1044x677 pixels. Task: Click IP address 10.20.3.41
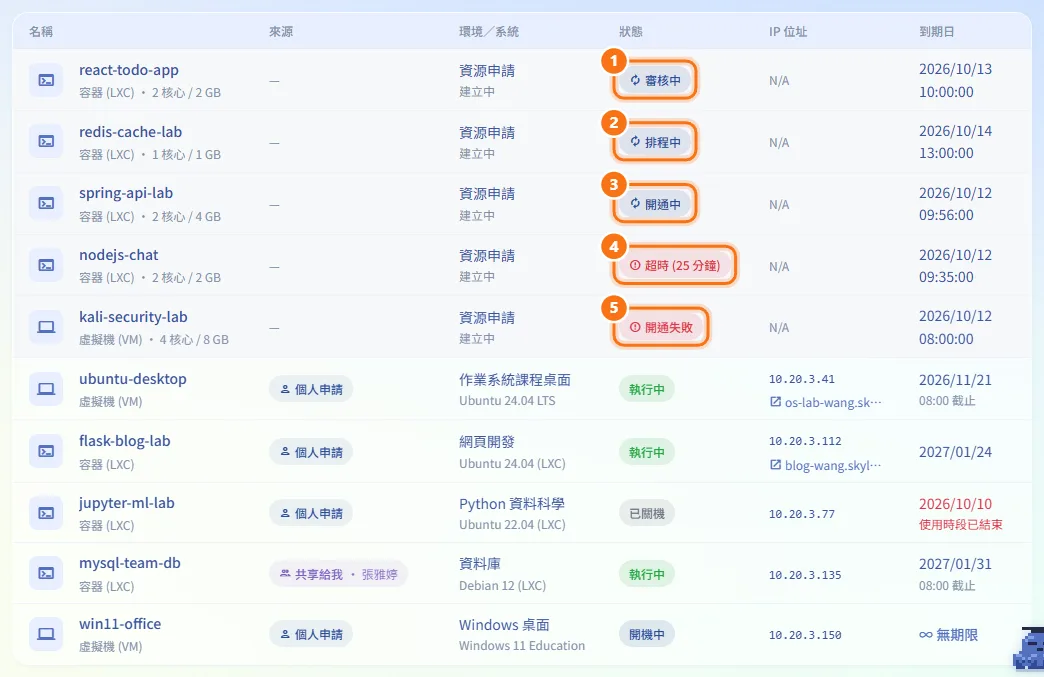802,379
